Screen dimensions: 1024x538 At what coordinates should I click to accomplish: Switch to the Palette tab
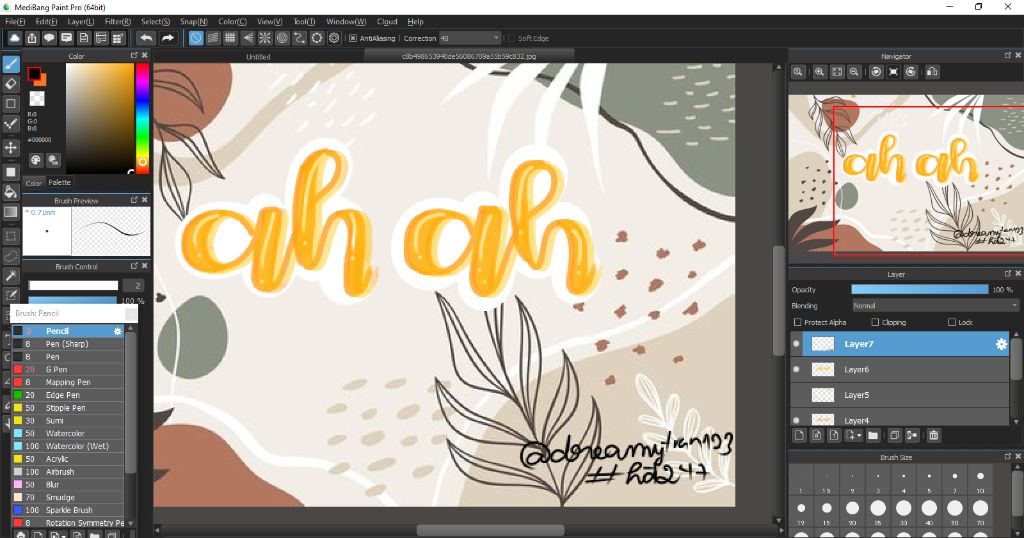point(59,183)
